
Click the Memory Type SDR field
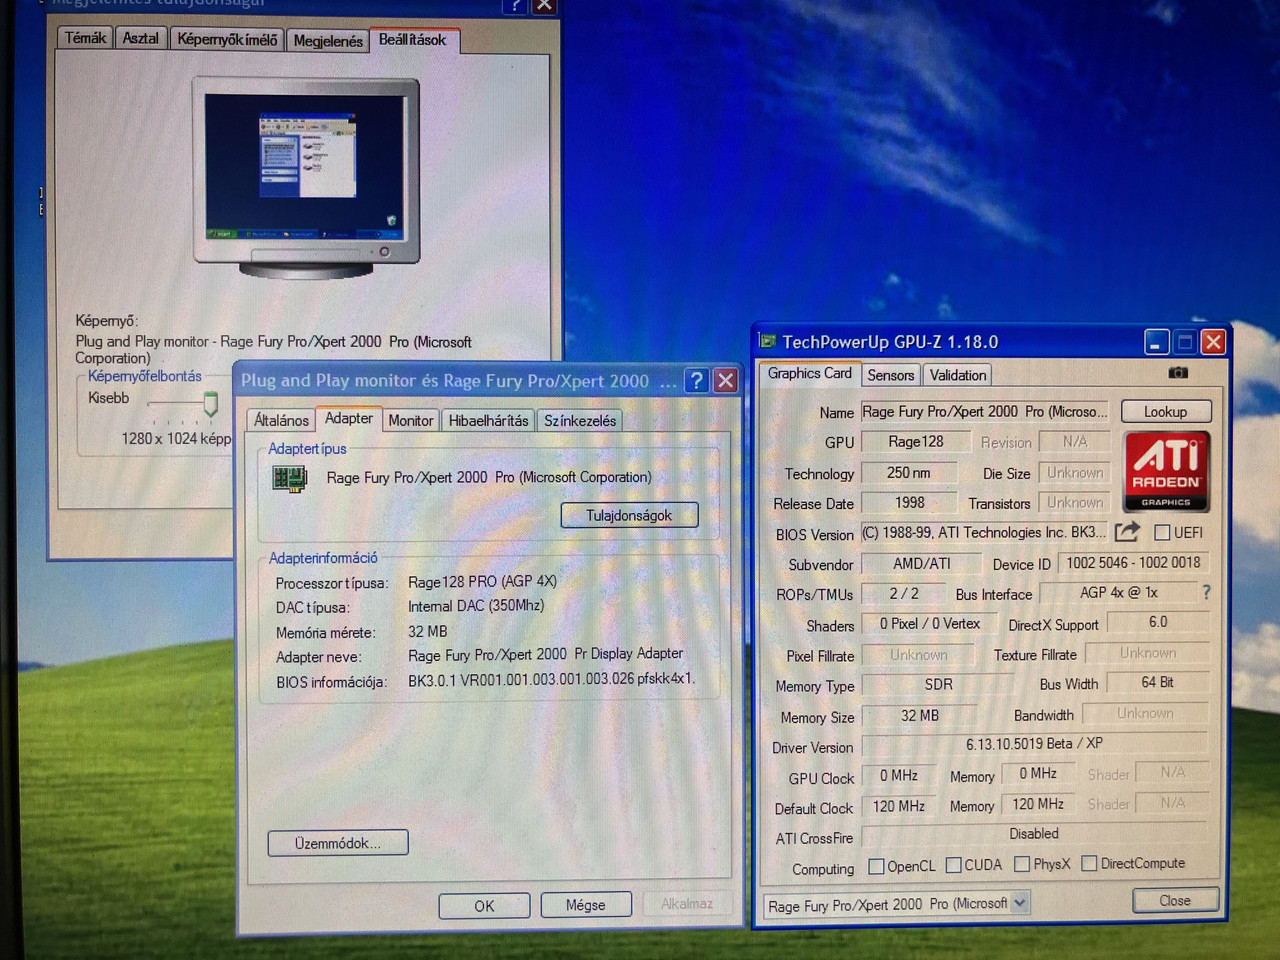938,685
